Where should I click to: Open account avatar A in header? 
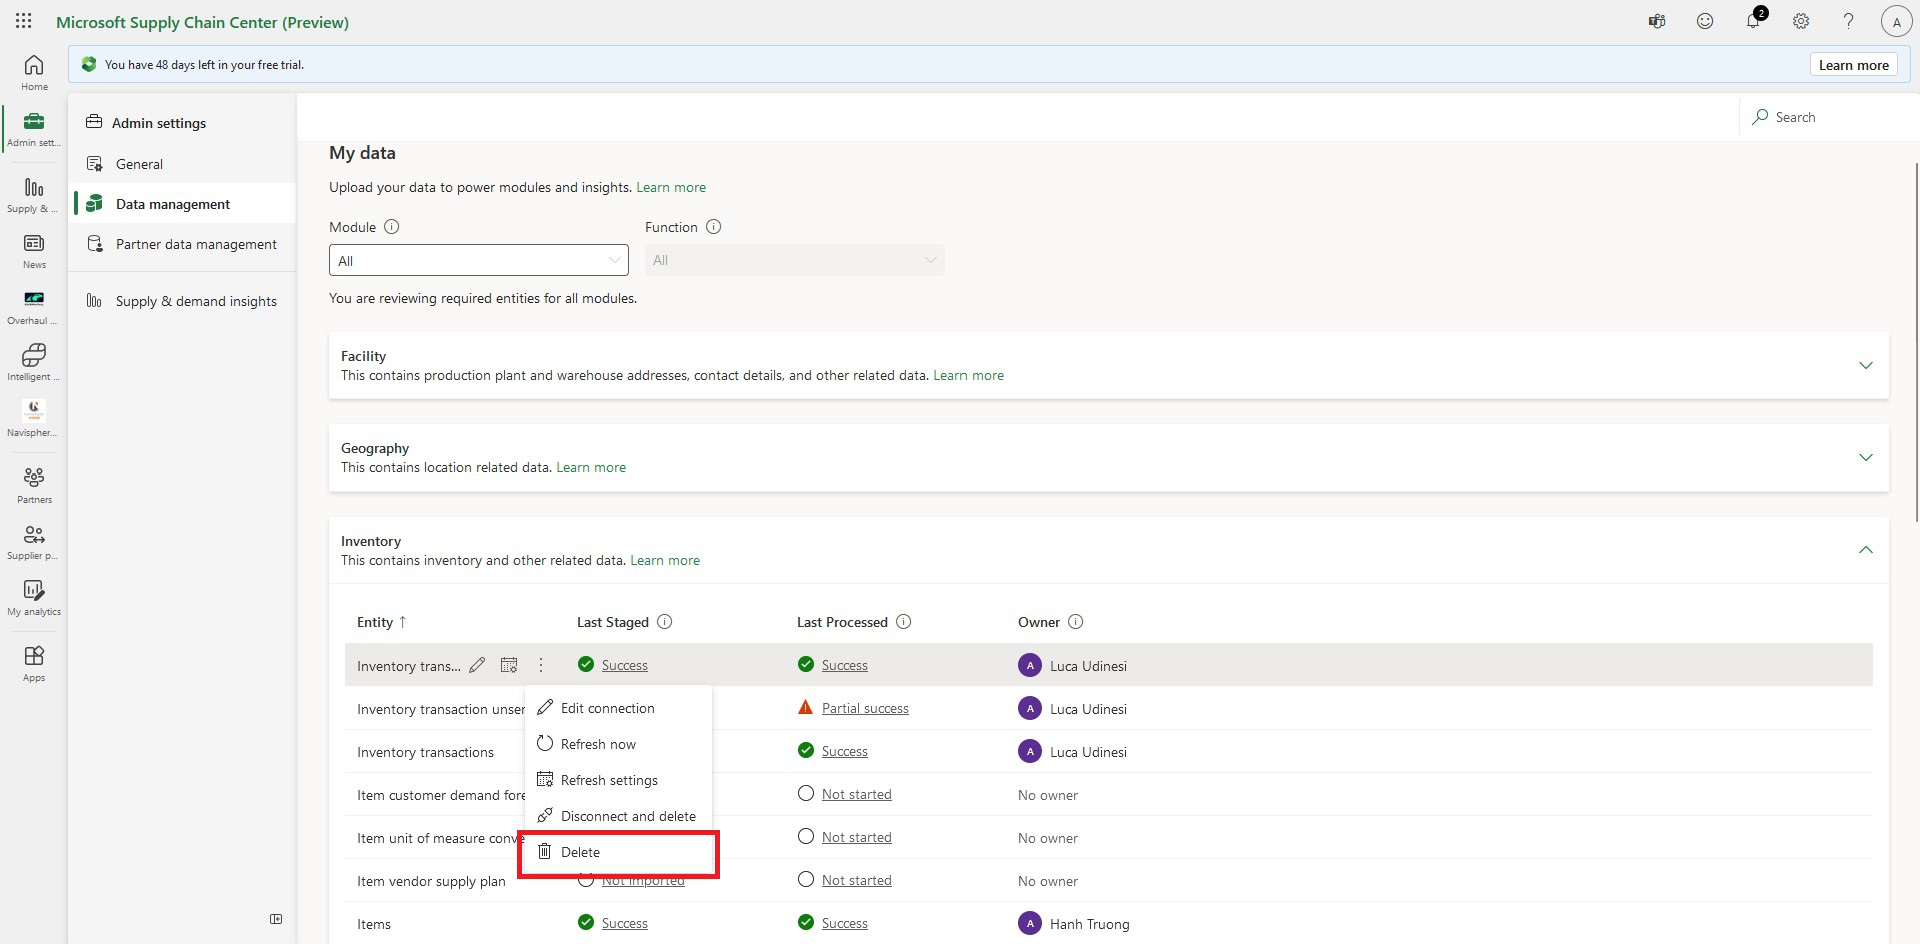click(1896, 21)
